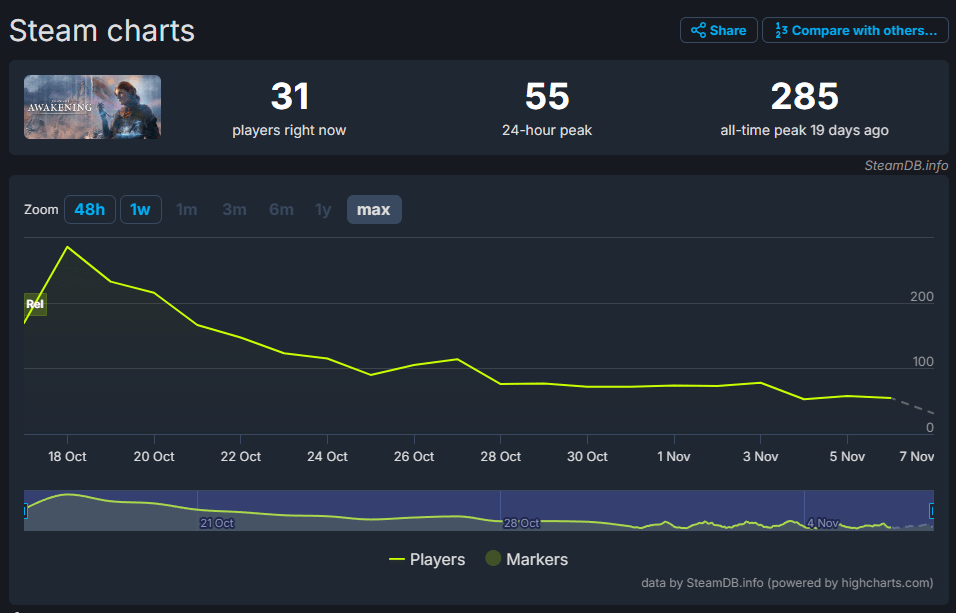
Task: Click the "22 Oct" axis label
Action: point(241,456)
